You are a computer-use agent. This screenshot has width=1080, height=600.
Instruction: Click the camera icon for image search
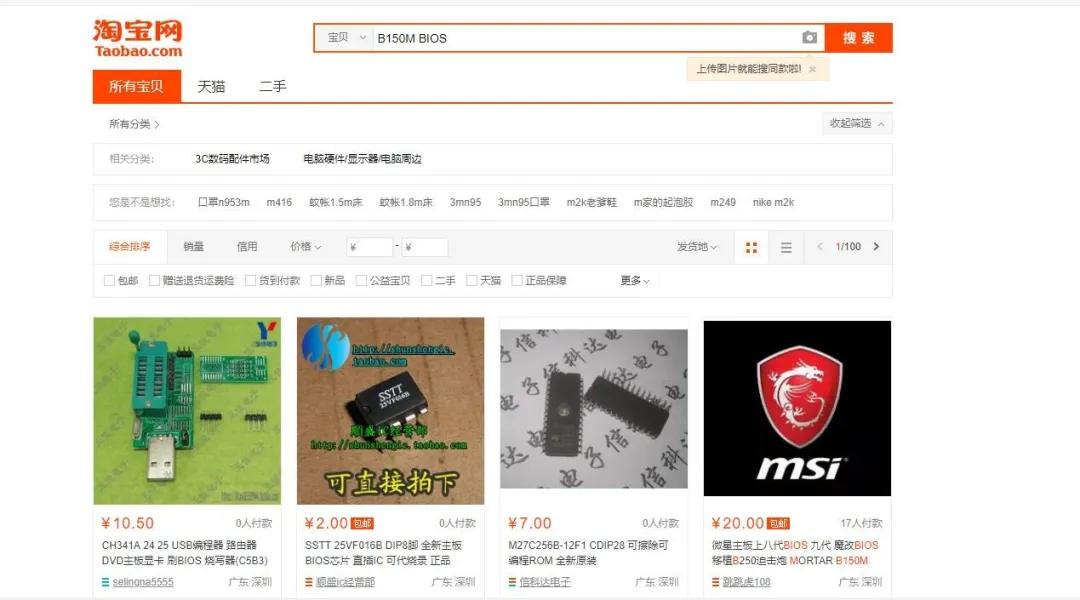pyautogui.click(x=810, y=37)
